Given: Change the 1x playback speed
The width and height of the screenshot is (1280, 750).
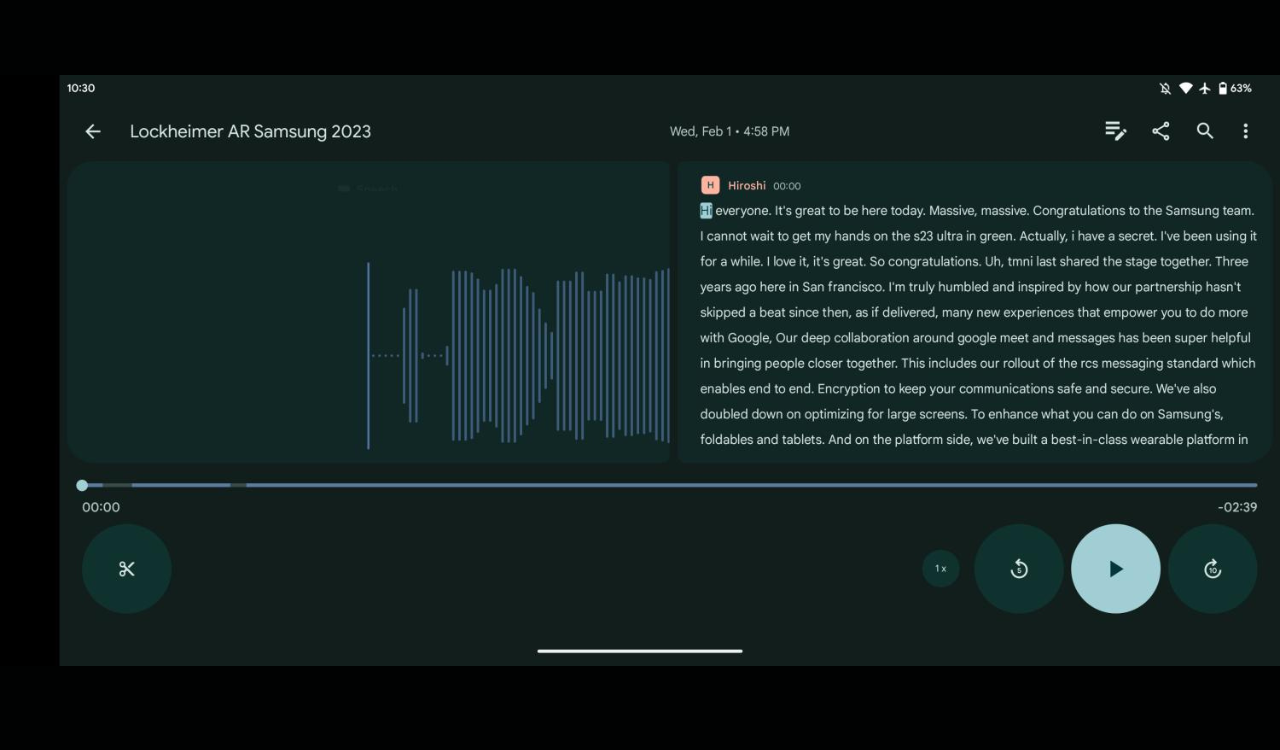Looking at the screenshot, I should [941, 569].
